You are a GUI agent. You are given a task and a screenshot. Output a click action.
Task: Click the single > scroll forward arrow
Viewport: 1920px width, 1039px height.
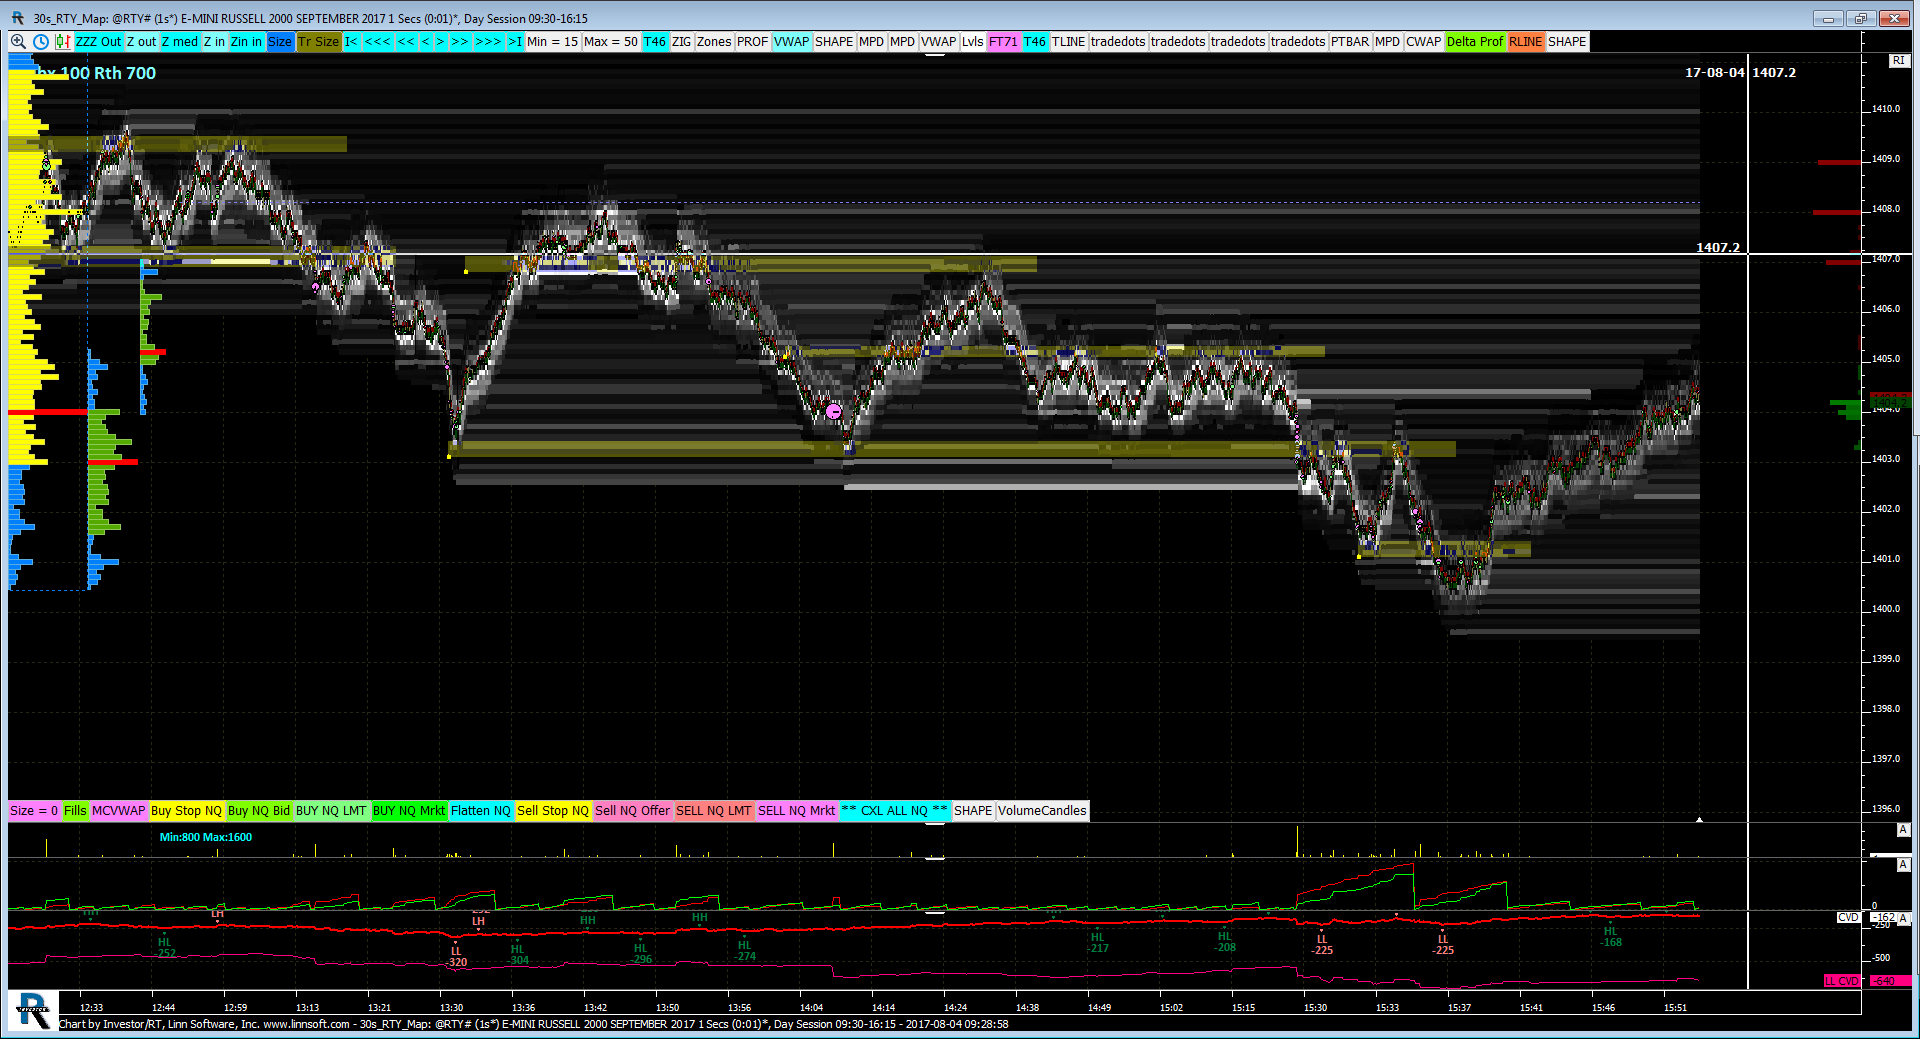pyautogui.click(x=441, y=42)
